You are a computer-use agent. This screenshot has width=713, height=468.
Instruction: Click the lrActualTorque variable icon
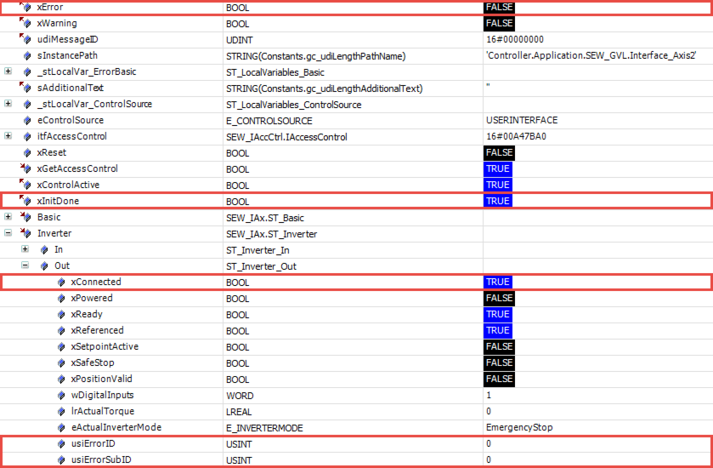click(x=61, y=411)
